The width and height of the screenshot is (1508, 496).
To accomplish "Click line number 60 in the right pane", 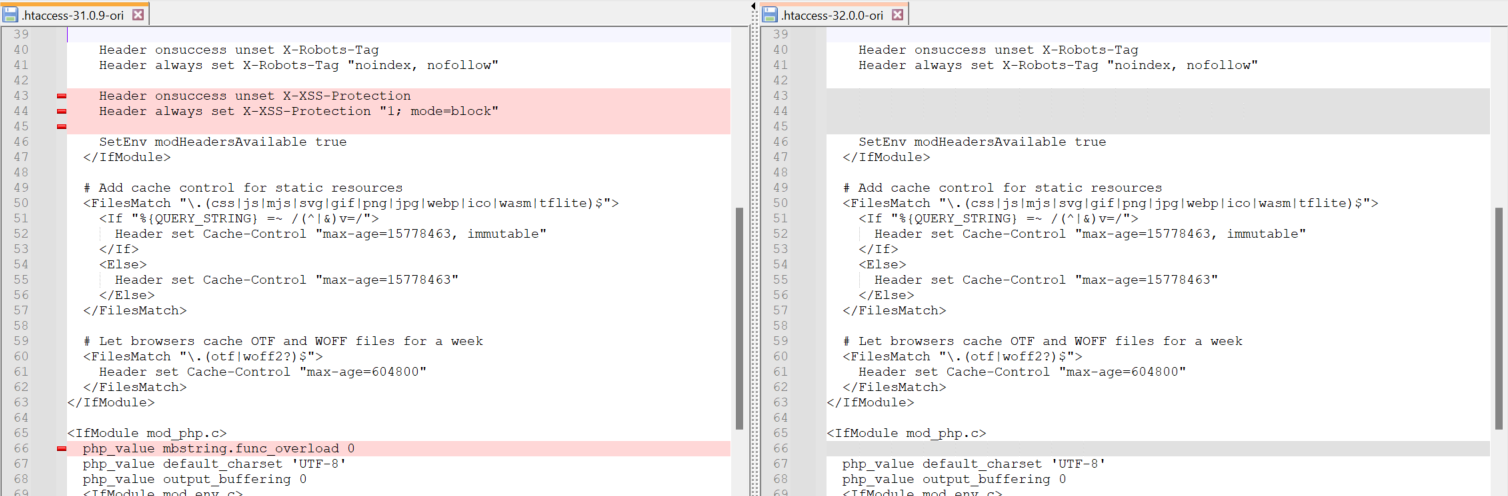I will click(x=781, y=356).
